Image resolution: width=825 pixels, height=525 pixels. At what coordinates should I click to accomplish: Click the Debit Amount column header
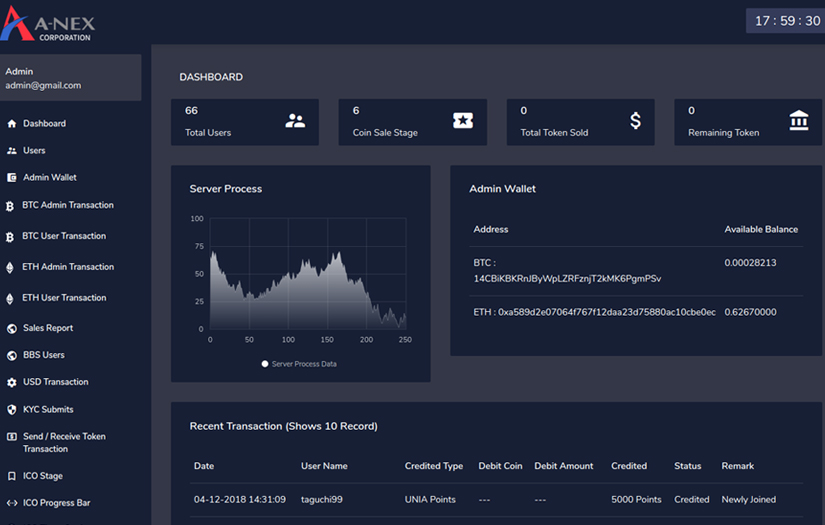[564, 466]
